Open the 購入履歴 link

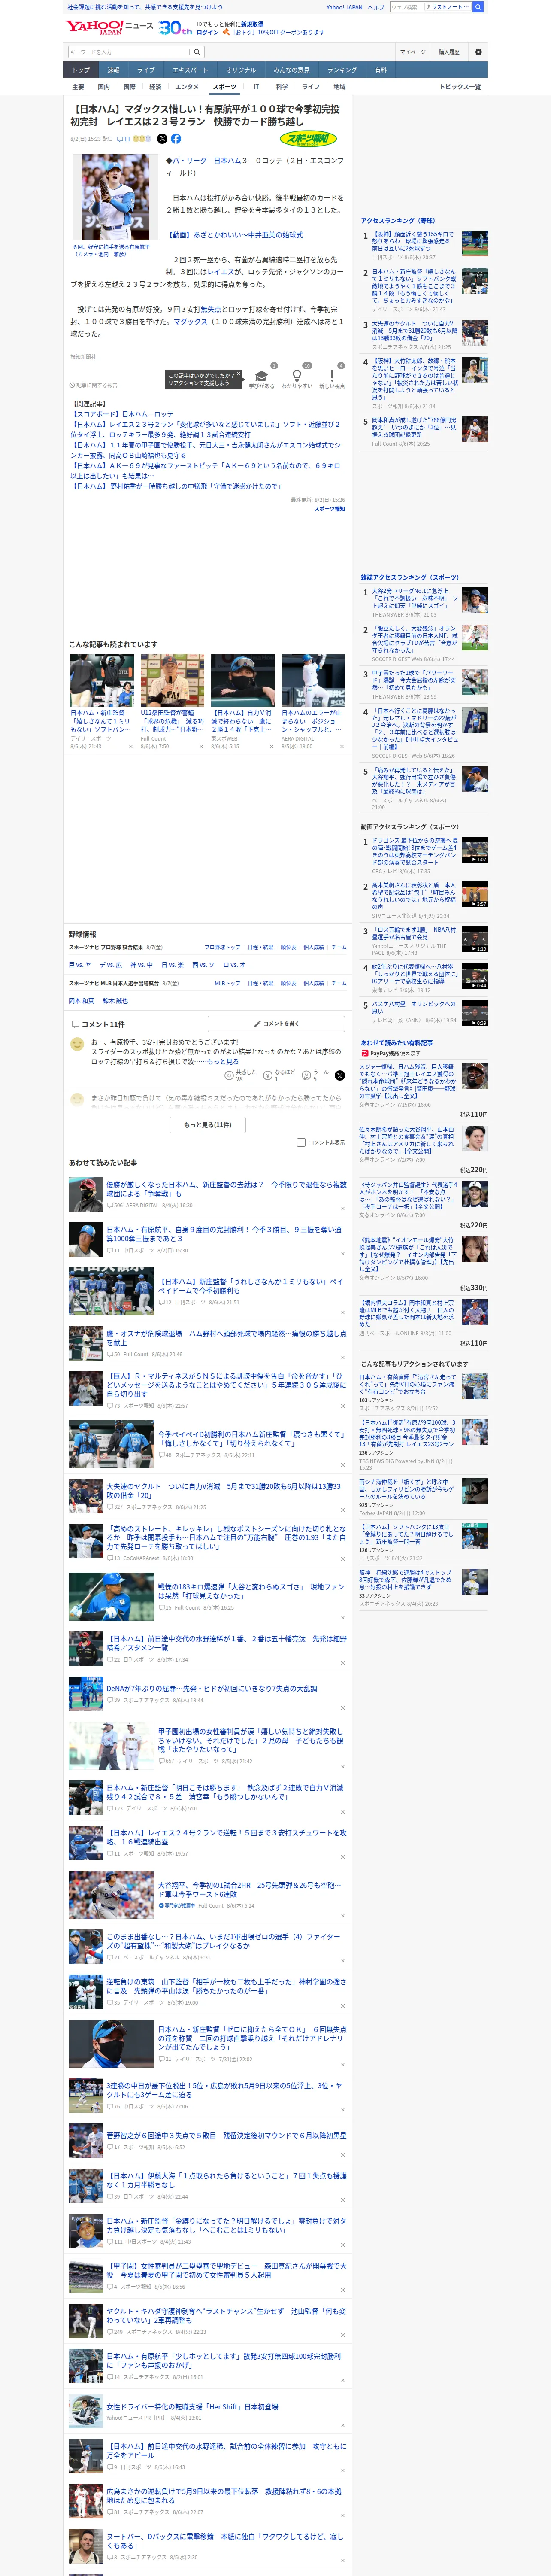point(449,52)
